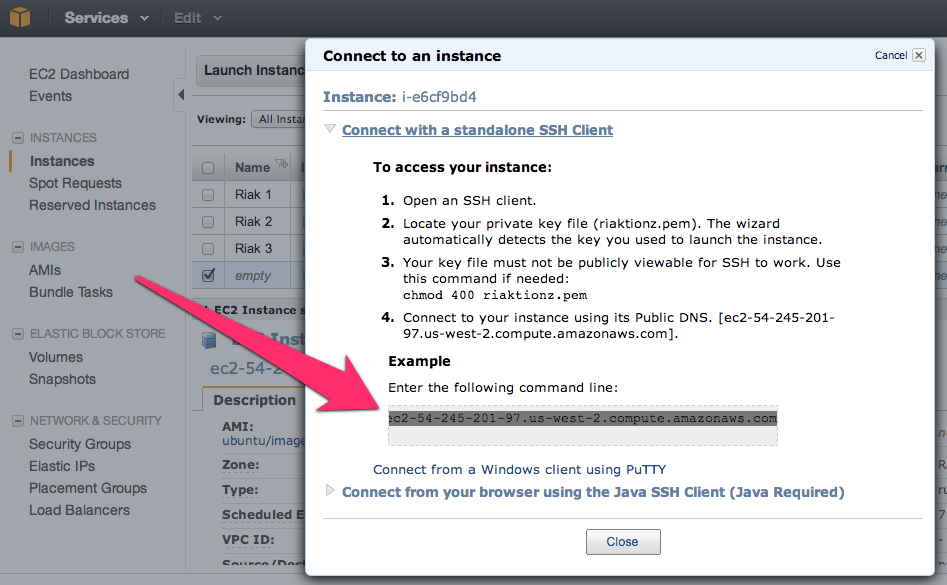Open Events in sidebar
The width and height of the screenshot is (947, 585).
click(x=50, y=96)
